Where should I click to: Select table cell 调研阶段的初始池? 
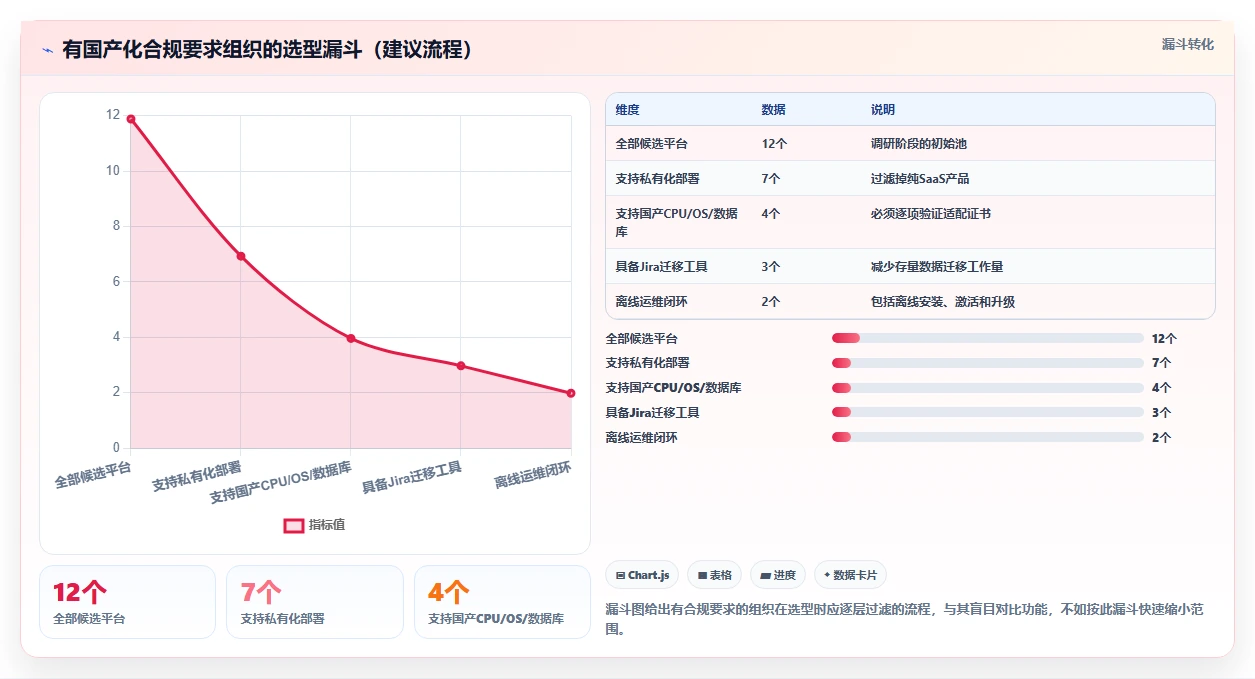[x=919, y=144]
